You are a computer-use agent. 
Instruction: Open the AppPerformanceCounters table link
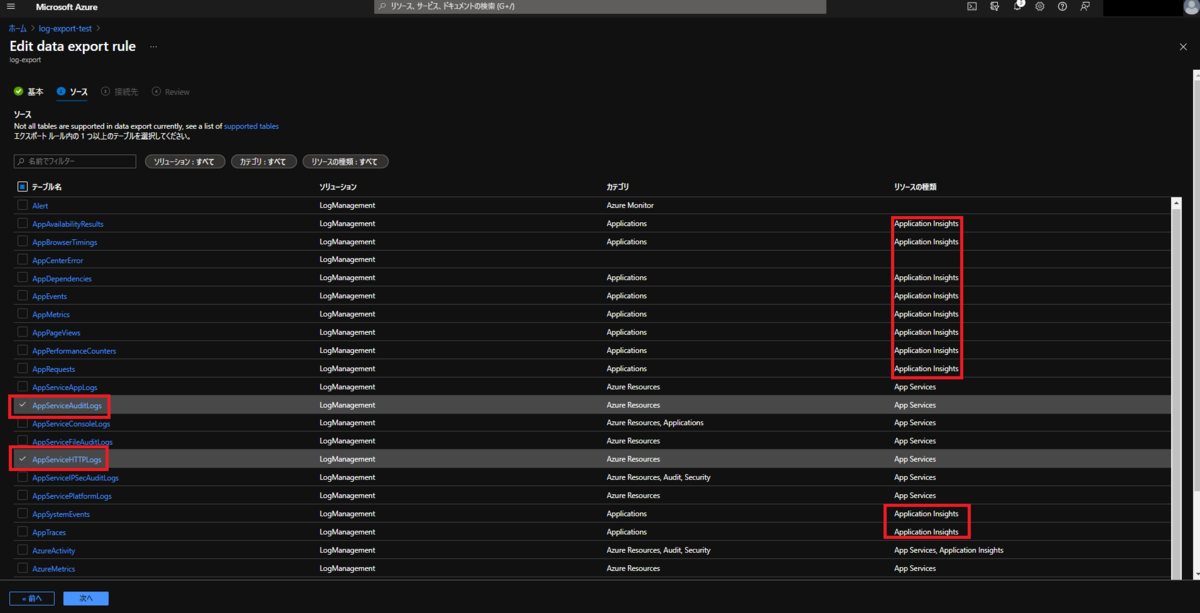tap(74, 351)
